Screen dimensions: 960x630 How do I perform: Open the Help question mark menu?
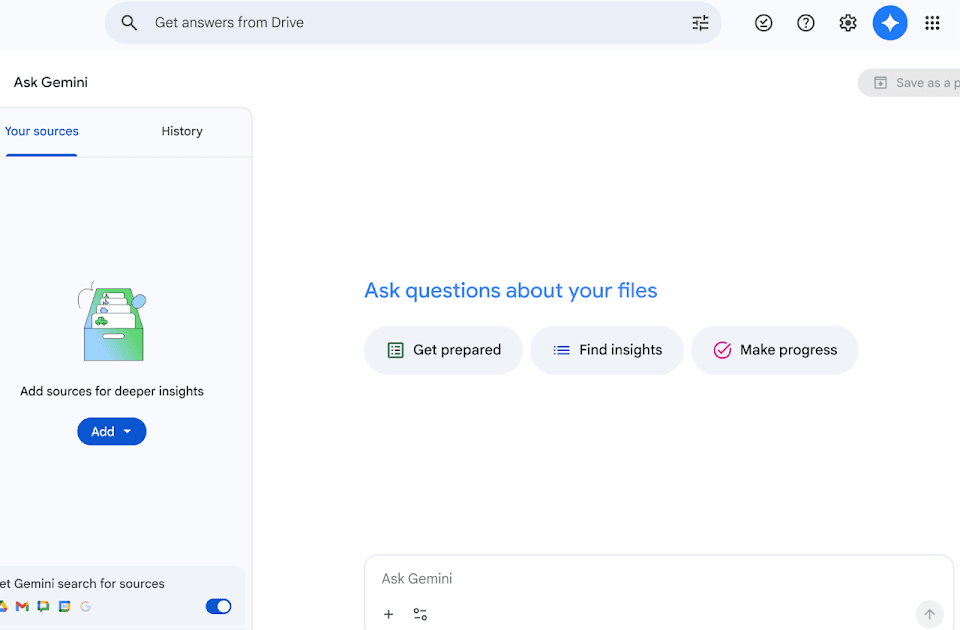(x=806, y=23)
